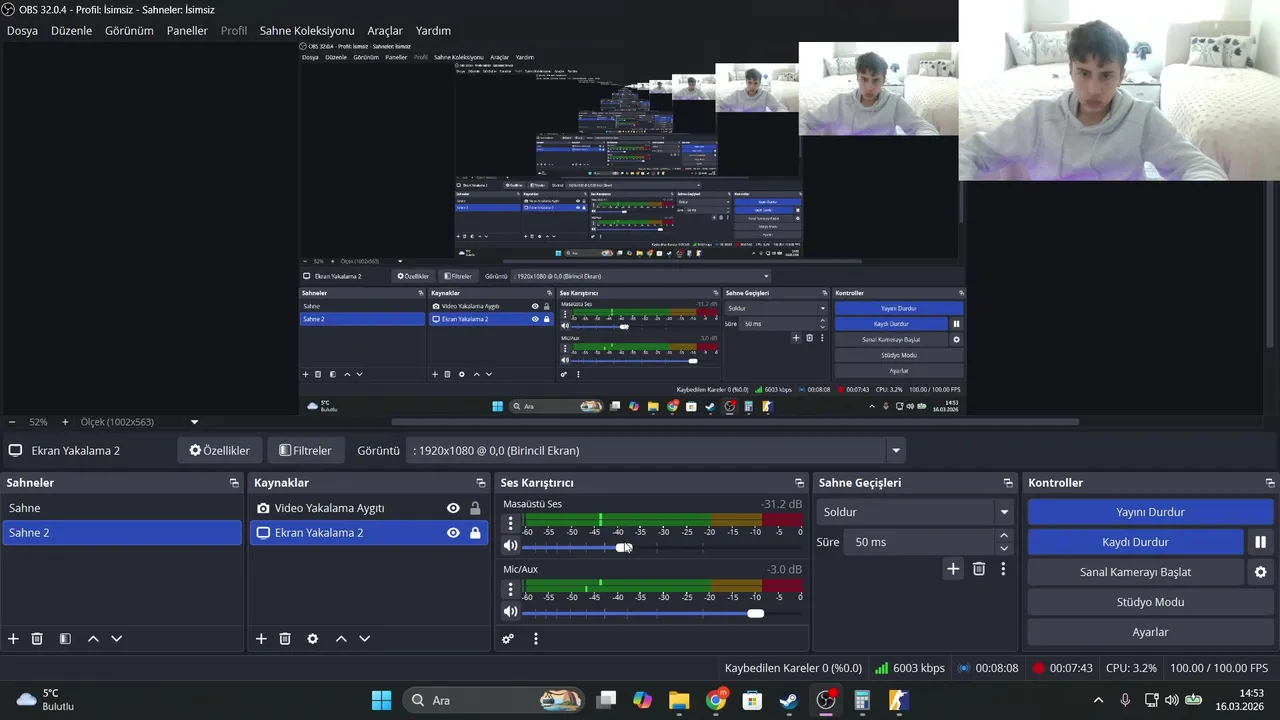
Task: Mute the Mic/Aux channel
Action: click(510, 611)
